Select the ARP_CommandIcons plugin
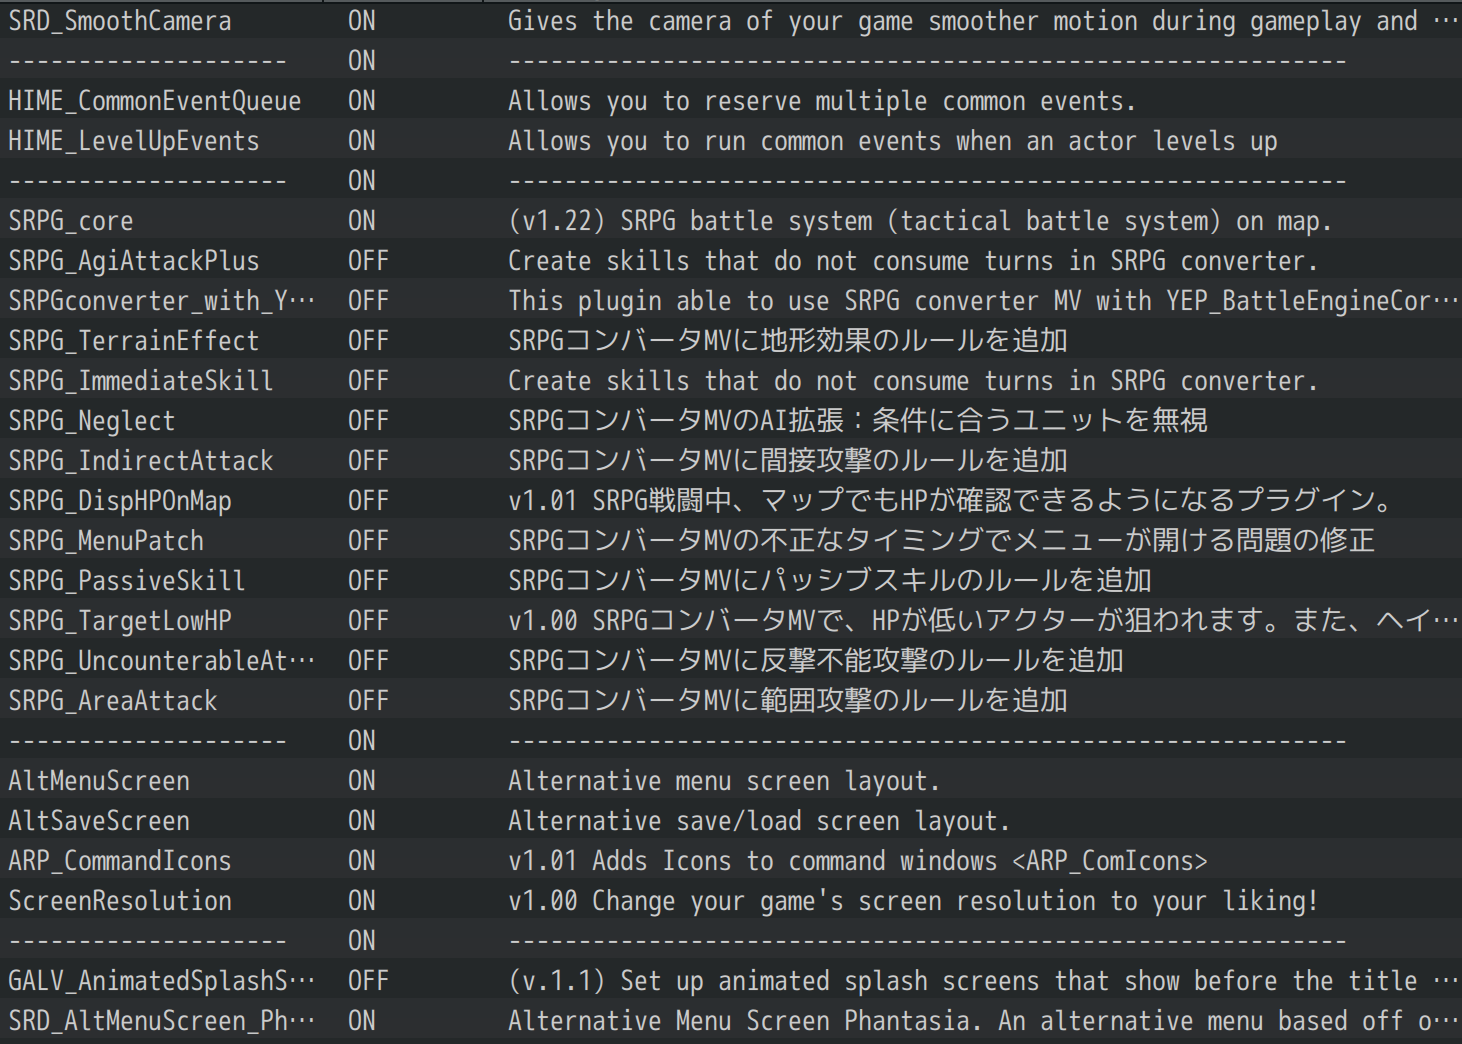This screenshot has height=1044, width=1462. [x=731, y=860]
